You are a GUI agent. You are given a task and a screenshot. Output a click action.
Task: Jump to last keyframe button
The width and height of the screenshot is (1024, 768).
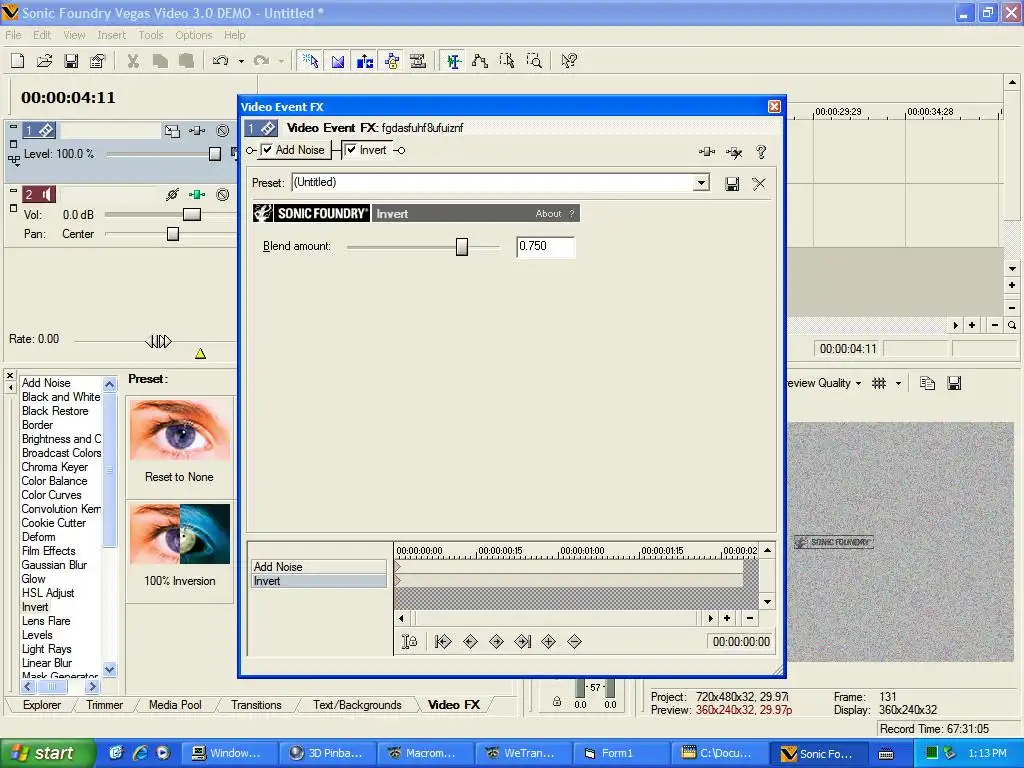pyautogui.click(x=522, y=642)
